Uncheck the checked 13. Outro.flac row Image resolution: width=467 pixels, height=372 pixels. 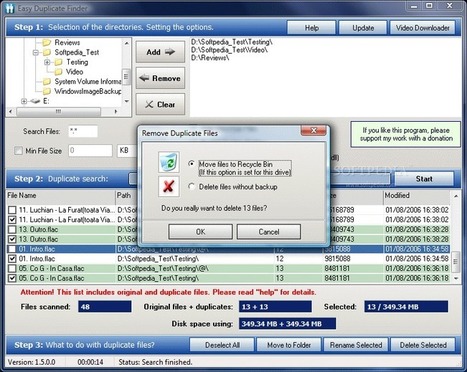(12, 239)
